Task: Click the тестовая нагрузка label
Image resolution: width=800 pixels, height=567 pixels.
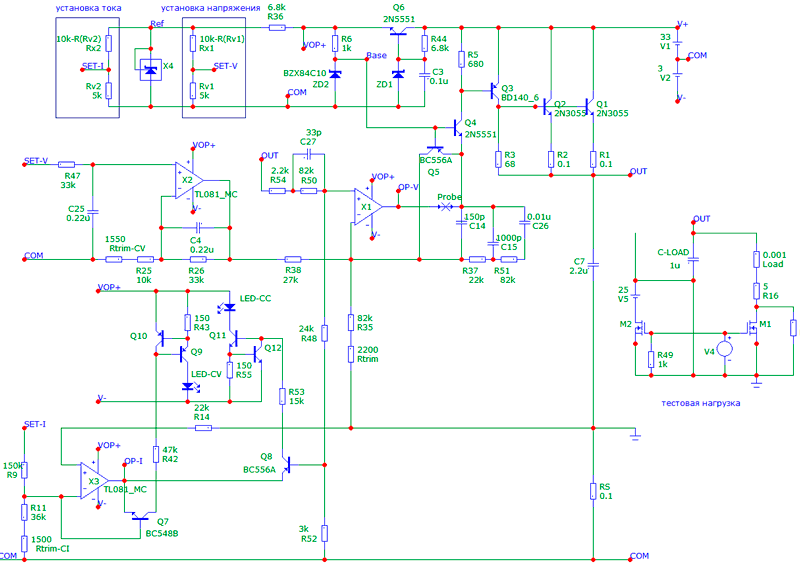Action: click(x=701, y=403)
